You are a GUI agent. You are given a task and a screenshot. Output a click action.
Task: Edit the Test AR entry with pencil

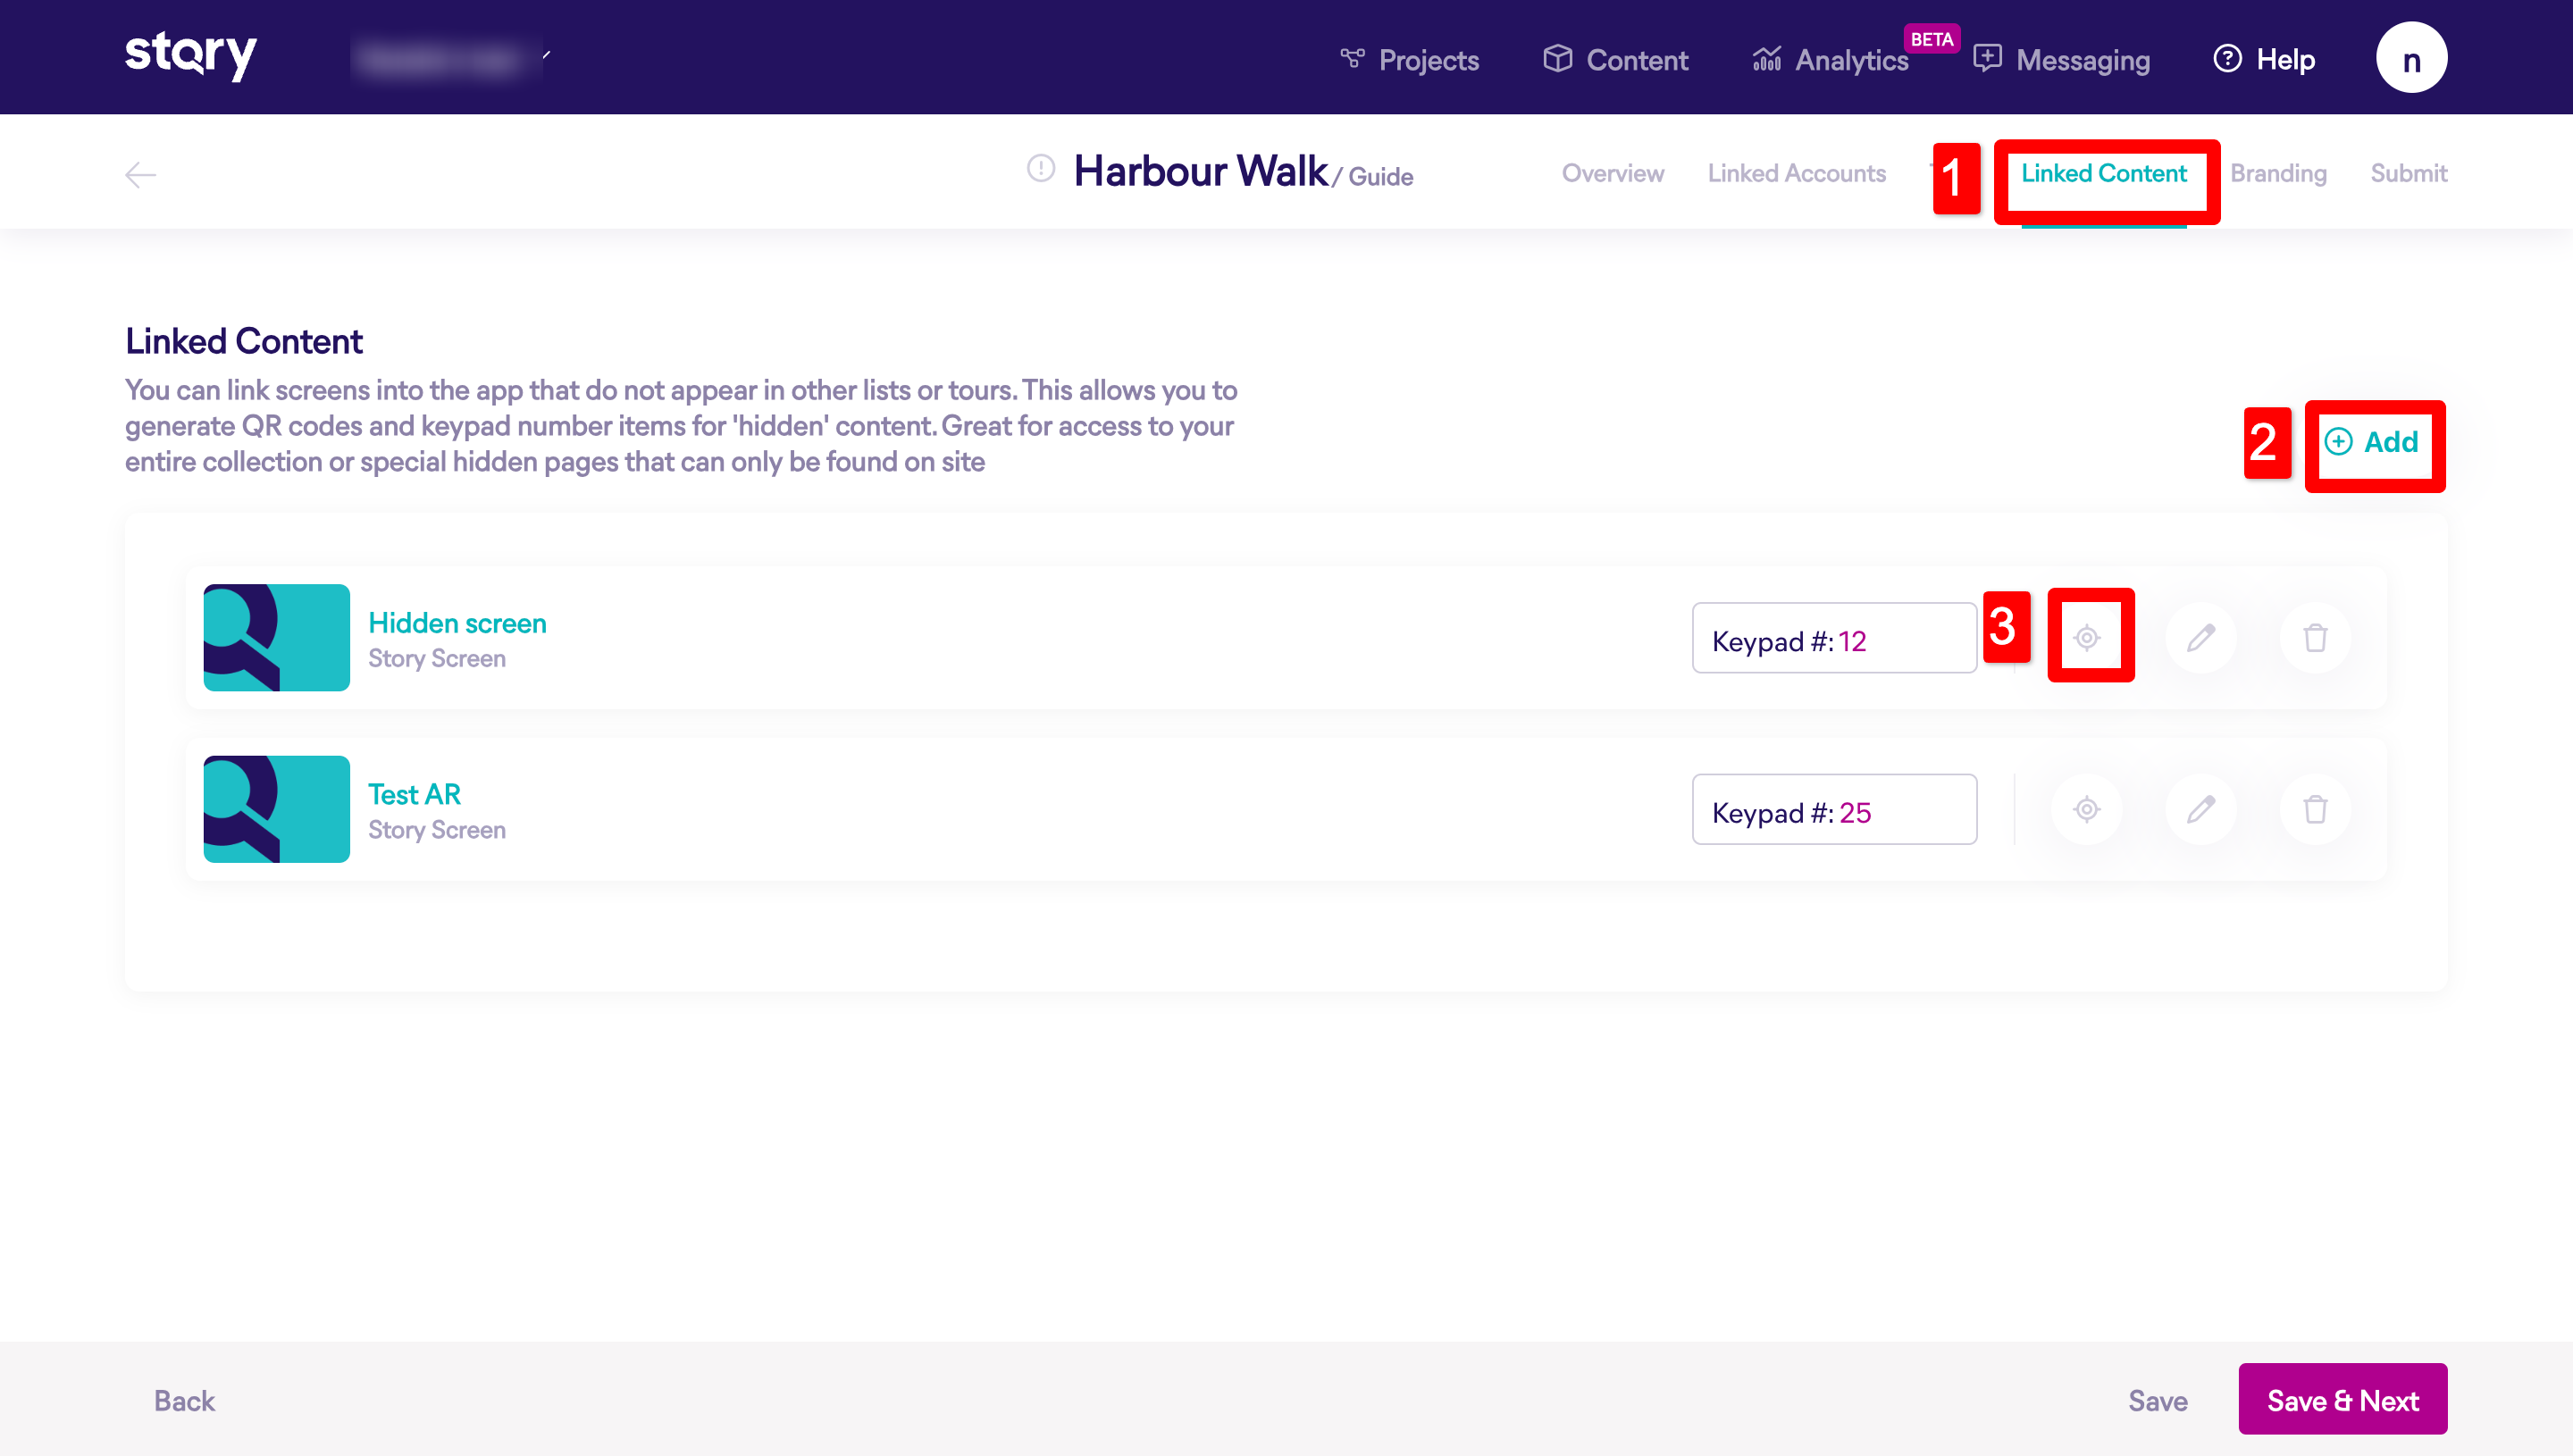pyautogui.click(x=2201, y=809)
